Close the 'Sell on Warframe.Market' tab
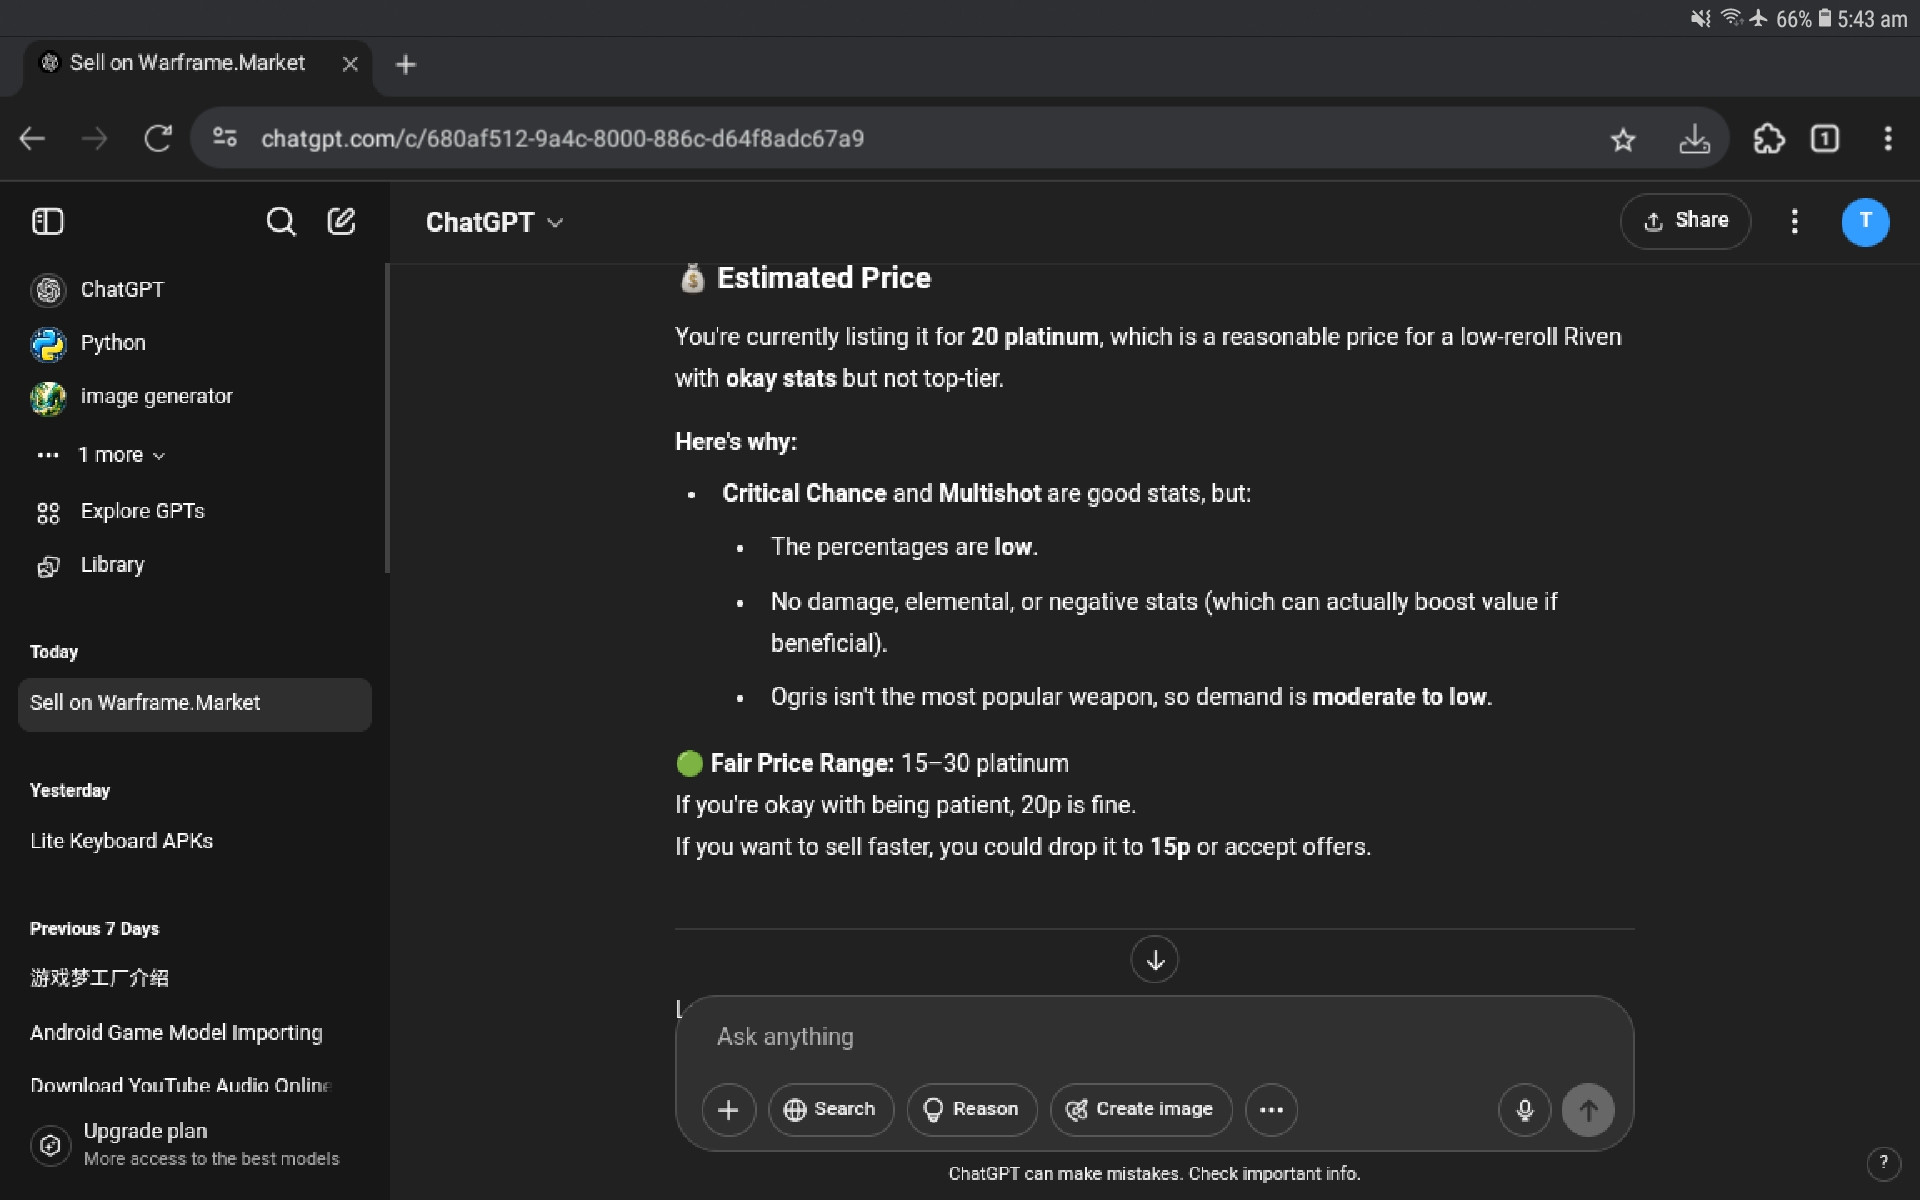This screenshot has height=1200, width=1920. point(350,64)
